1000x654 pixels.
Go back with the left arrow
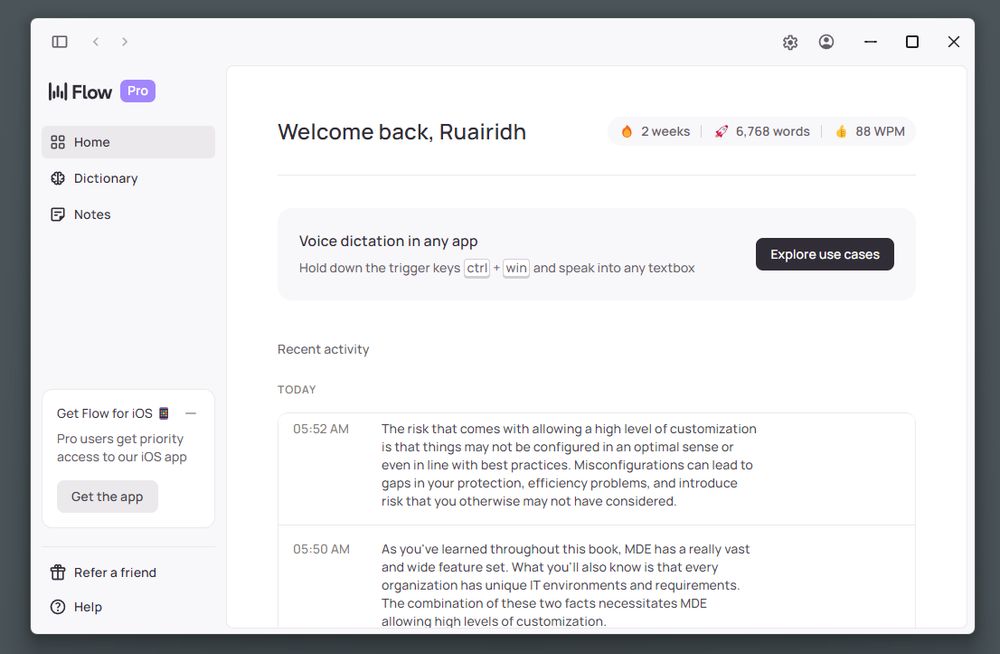96,41
